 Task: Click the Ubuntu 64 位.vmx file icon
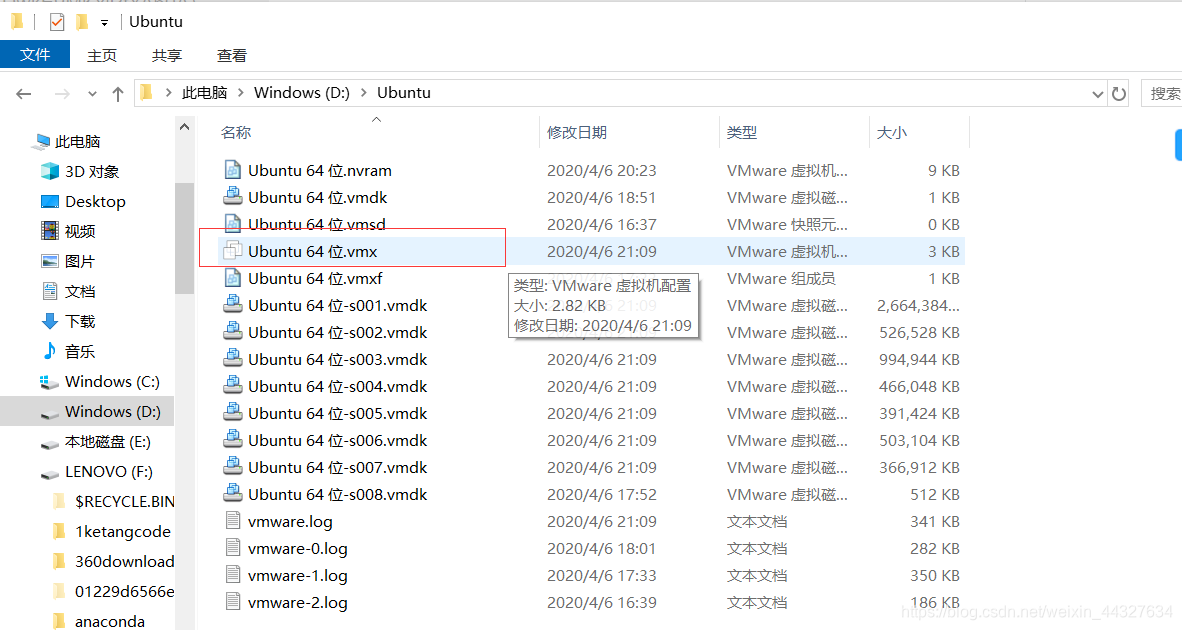233,250
